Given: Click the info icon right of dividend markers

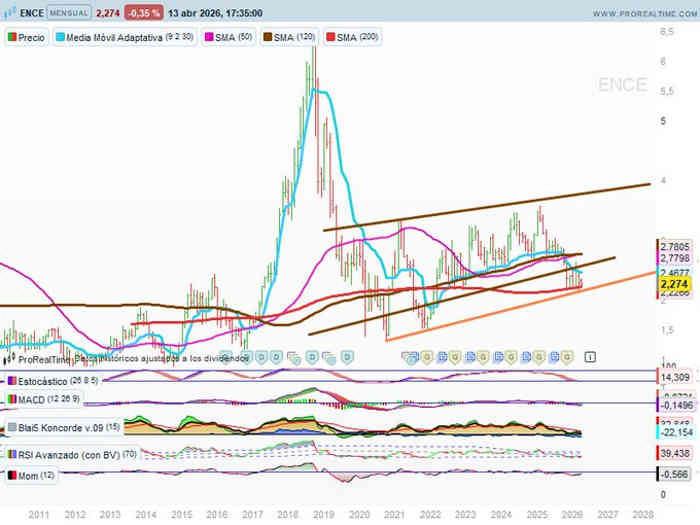Looking at the screenshot, I should pos(590,355).
